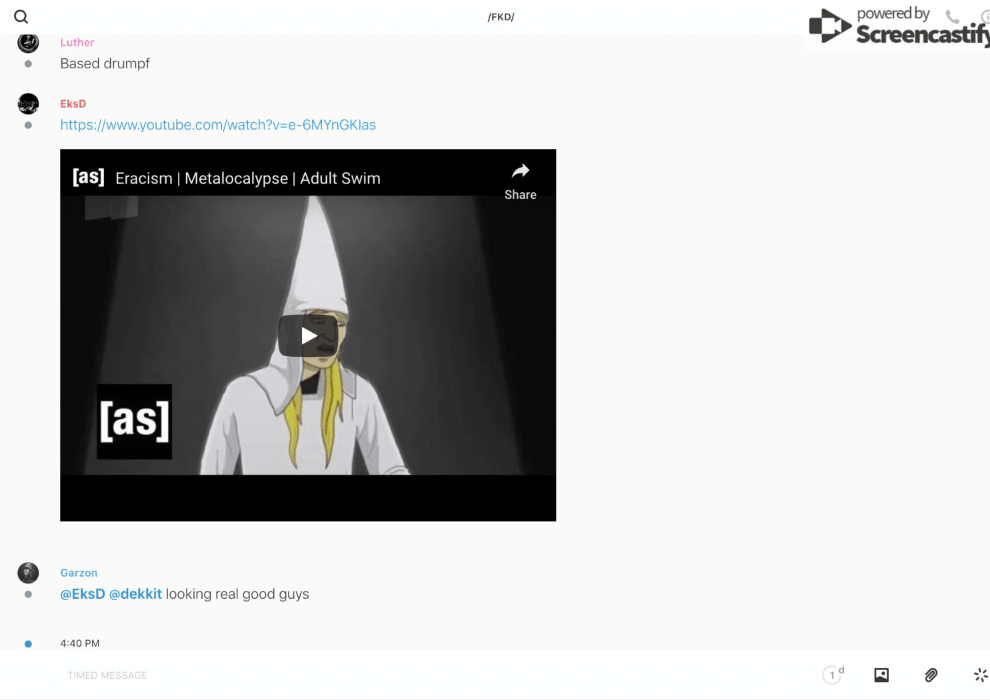Image resolution: width=990 pixels, height=700 pixels.
Task: Click the sender name EksD
Action: coord(73,104)
